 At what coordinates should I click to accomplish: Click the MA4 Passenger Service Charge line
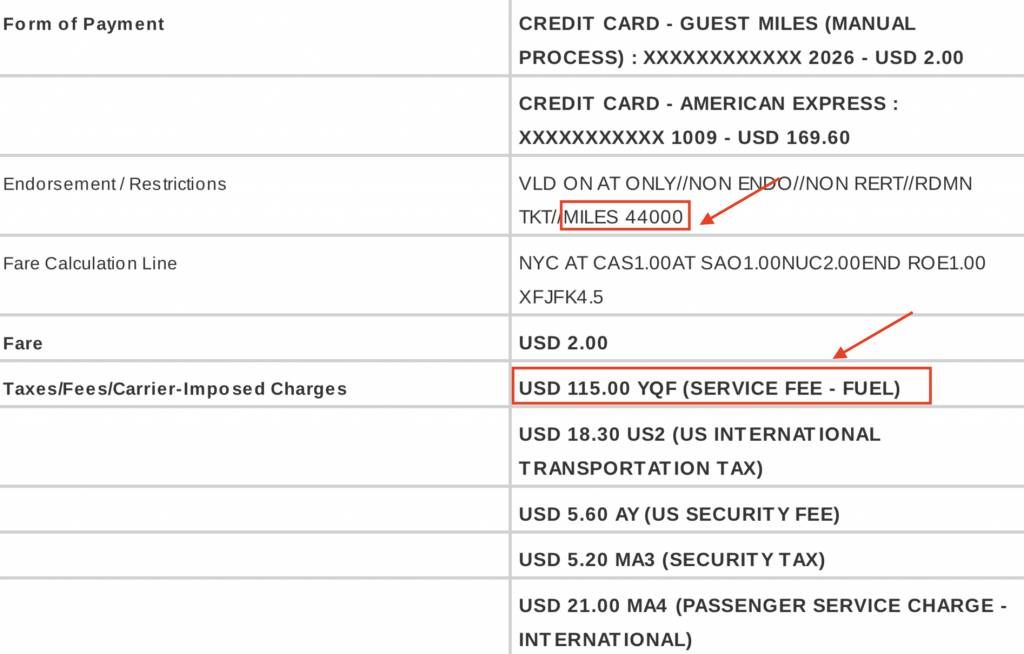click(x=763, y=622)
